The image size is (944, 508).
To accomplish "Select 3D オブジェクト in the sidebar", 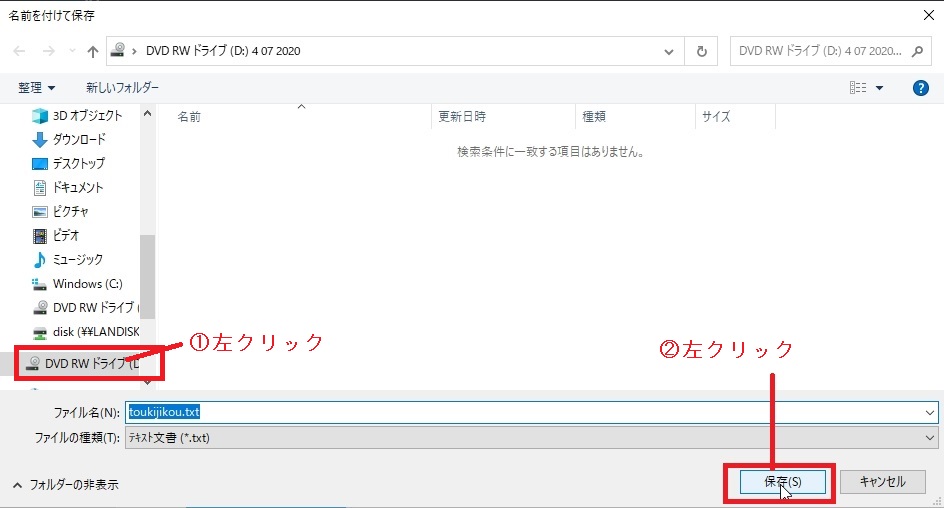I will coord(86,115).
